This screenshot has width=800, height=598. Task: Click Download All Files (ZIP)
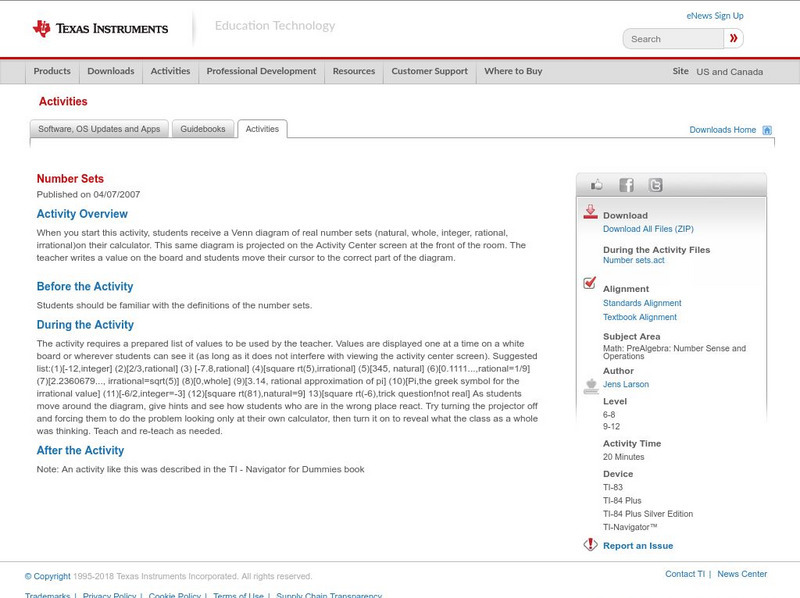click(x=648, y=229)
